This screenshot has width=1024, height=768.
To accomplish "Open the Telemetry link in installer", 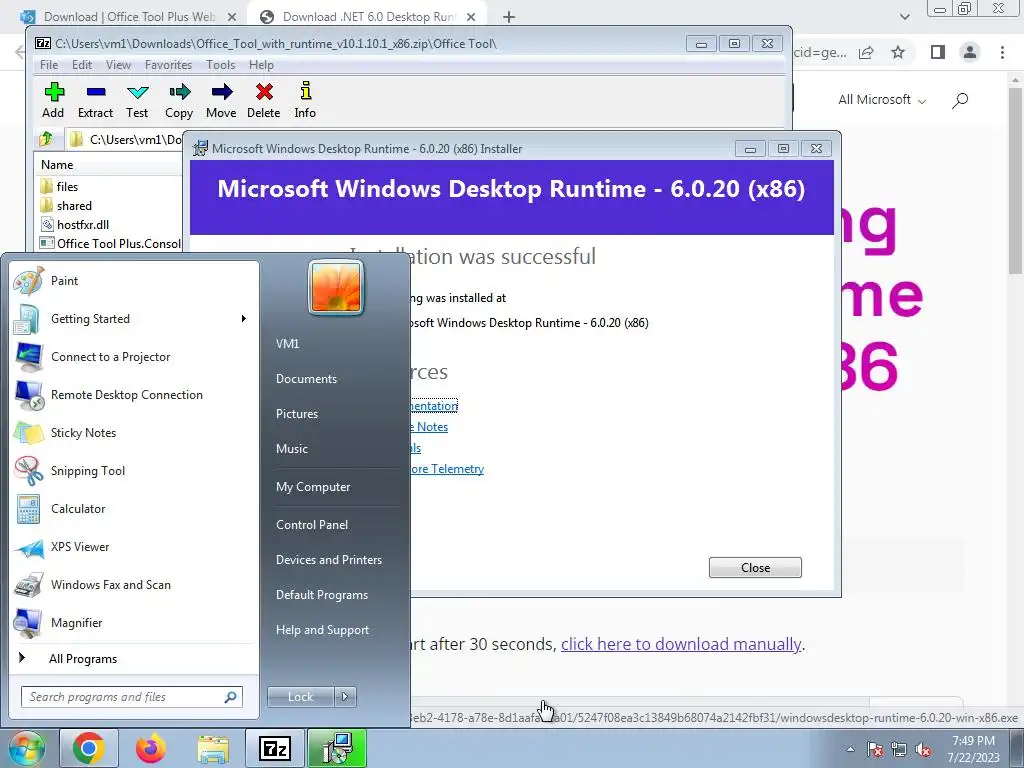I will coord(447,469).
